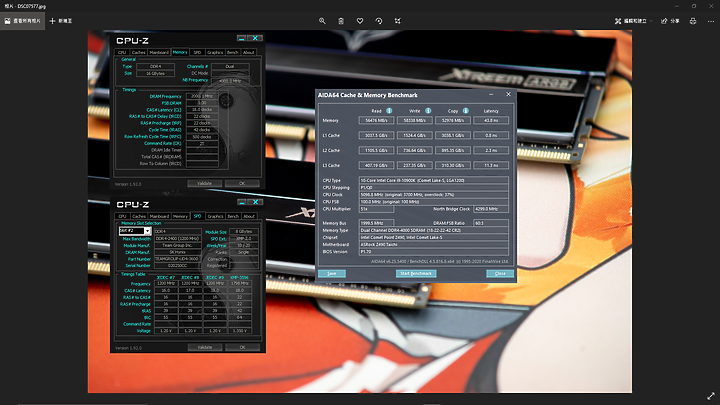Click the CPU Type field in AIDA64
This screenshot has height=405, width=720.
click(x=433, y=180)
